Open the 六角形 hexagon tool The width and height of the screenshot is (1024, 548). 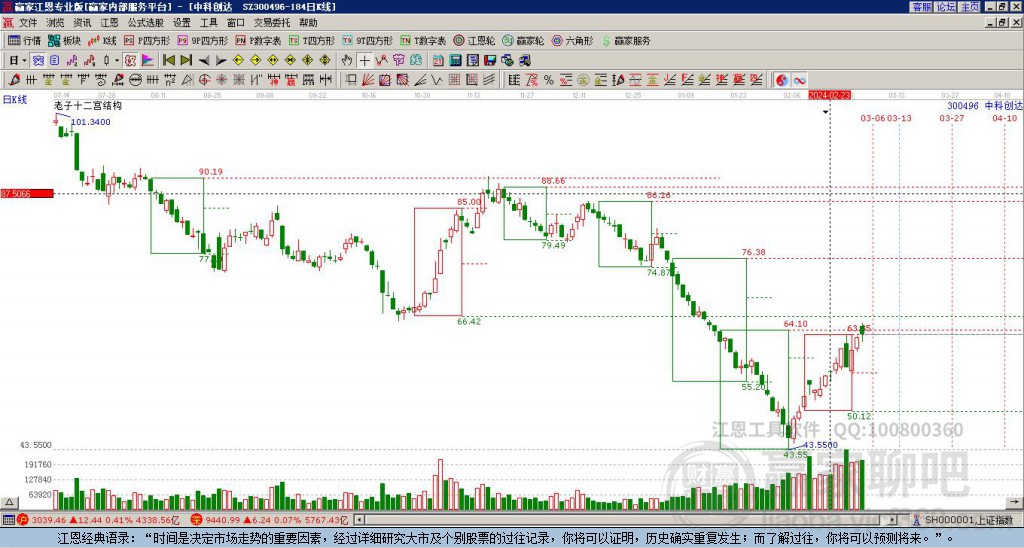tap(572, 40)
